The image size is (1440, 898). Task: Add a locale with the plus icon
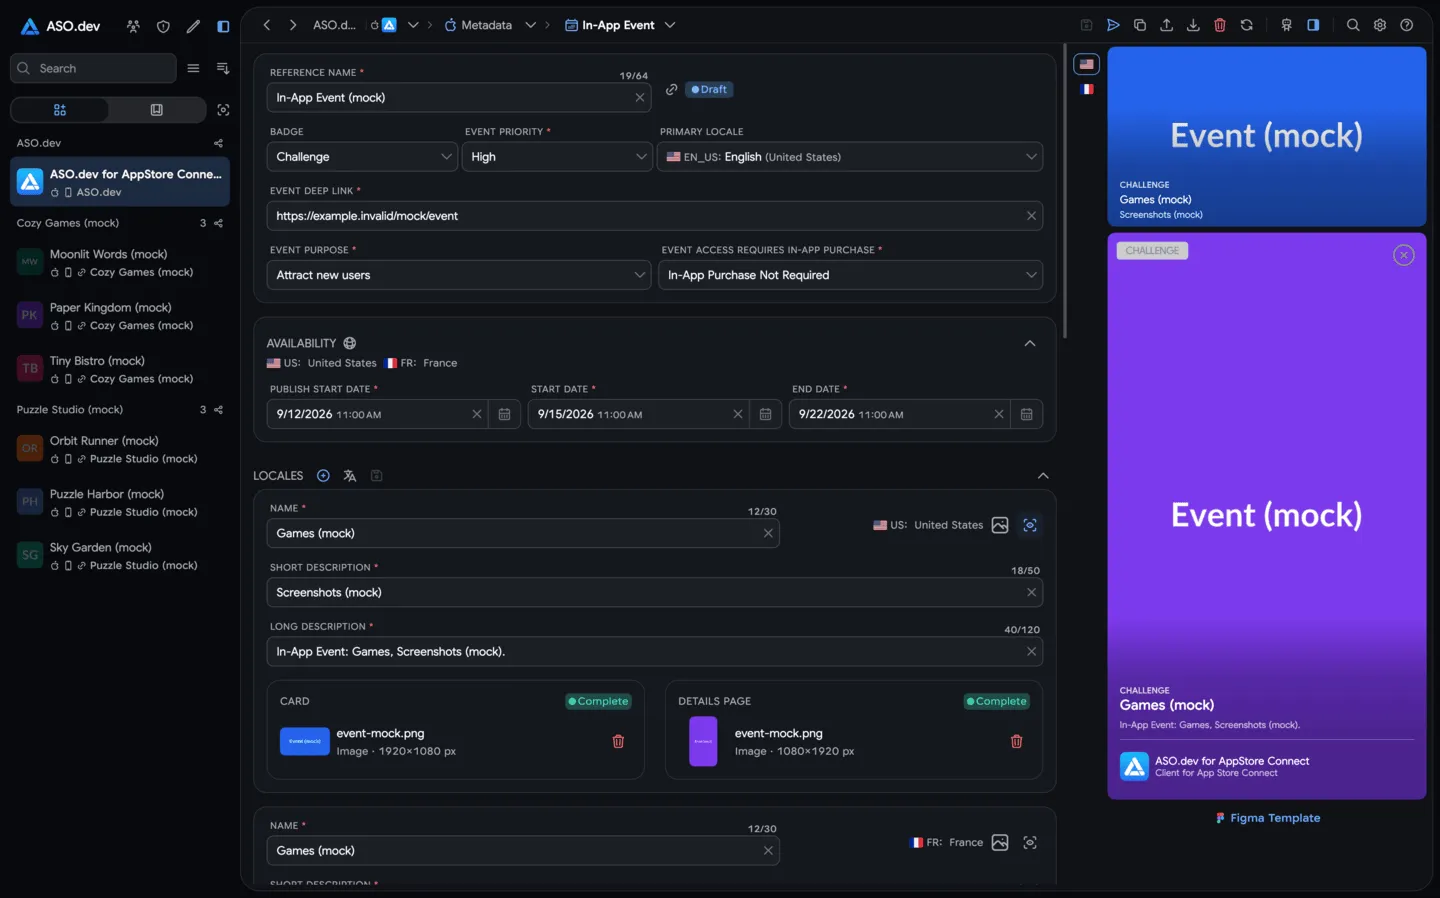[323, 476]
